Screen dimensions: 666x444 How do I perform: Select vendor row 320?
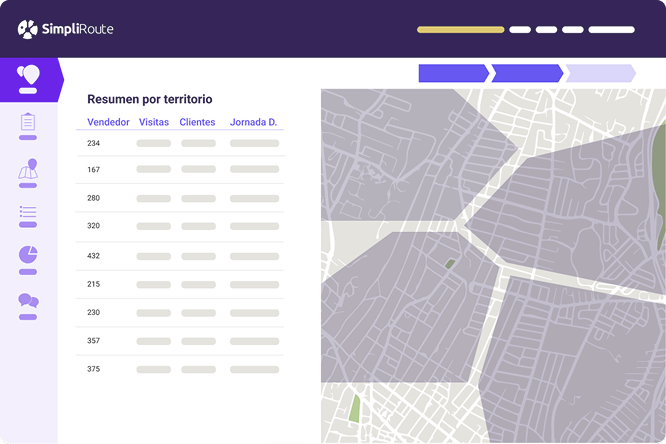(180, 226)
